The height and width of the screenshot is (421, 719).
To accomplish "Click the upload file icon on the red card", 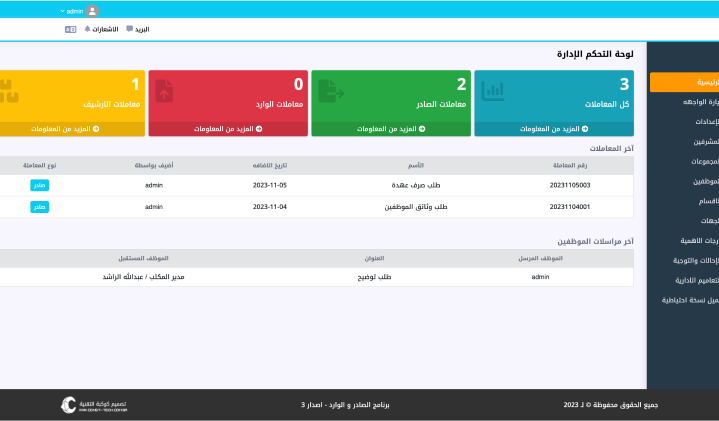I will pos(164,91).
